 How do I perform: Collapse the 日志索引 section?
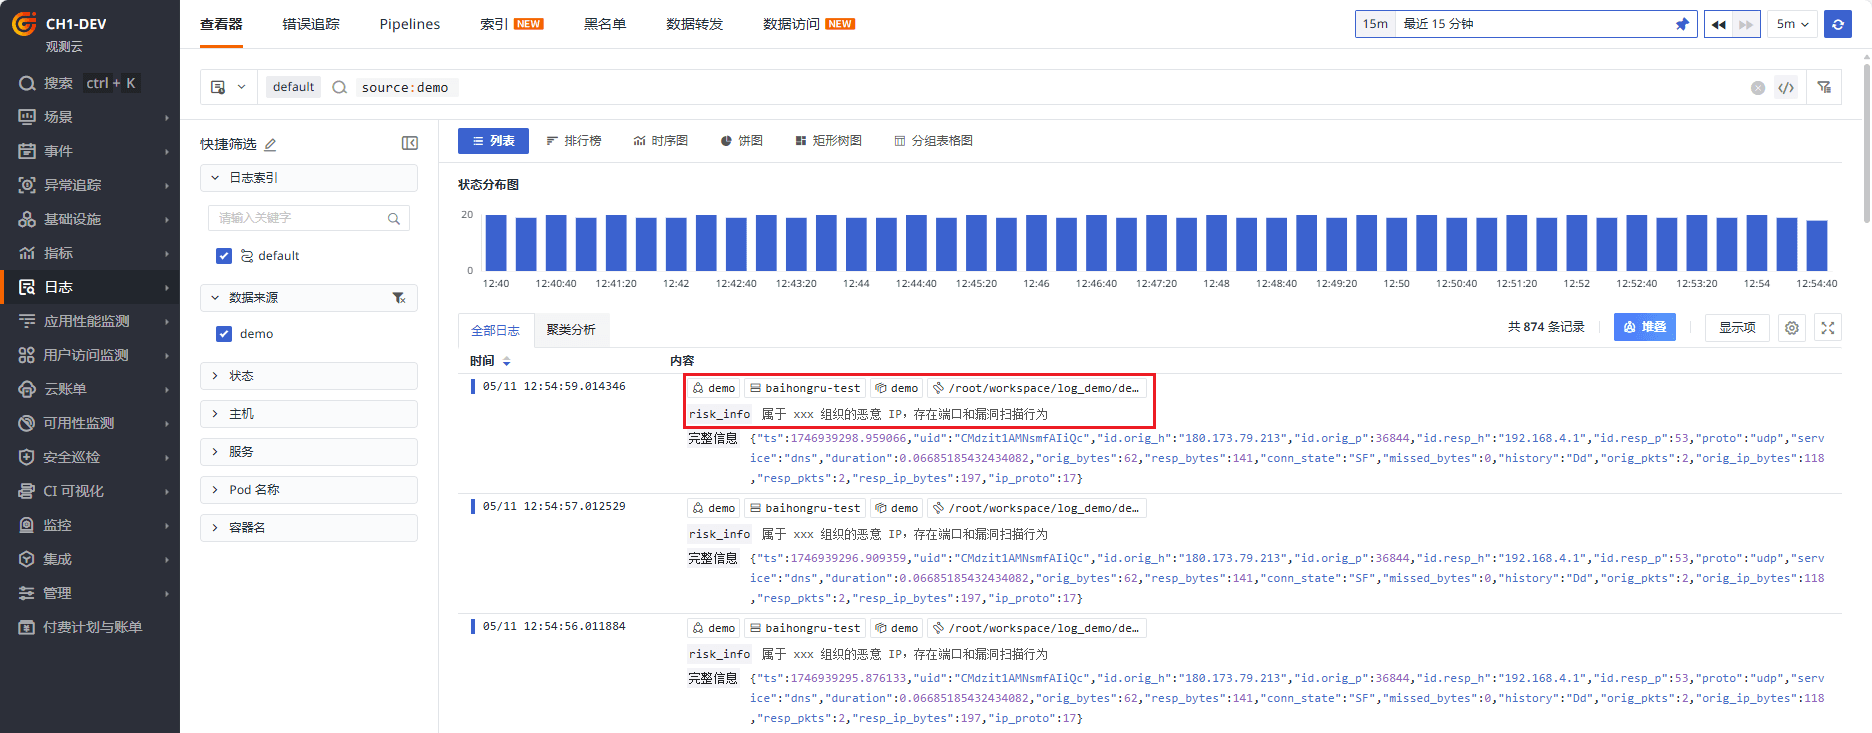click(309, 178)
